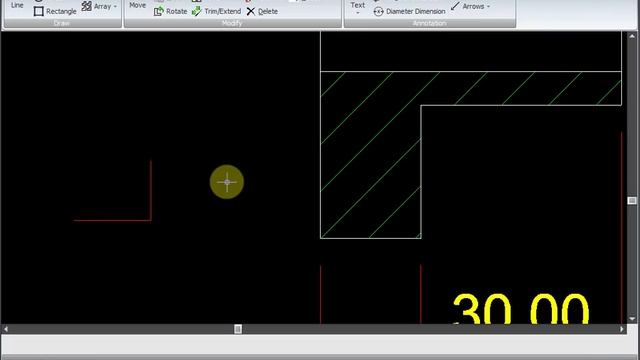Open the Array dropdown arrow
Image resolution: width=640 pixels, height=360 pixels.
pyautogui.click(x=115, y=7)
